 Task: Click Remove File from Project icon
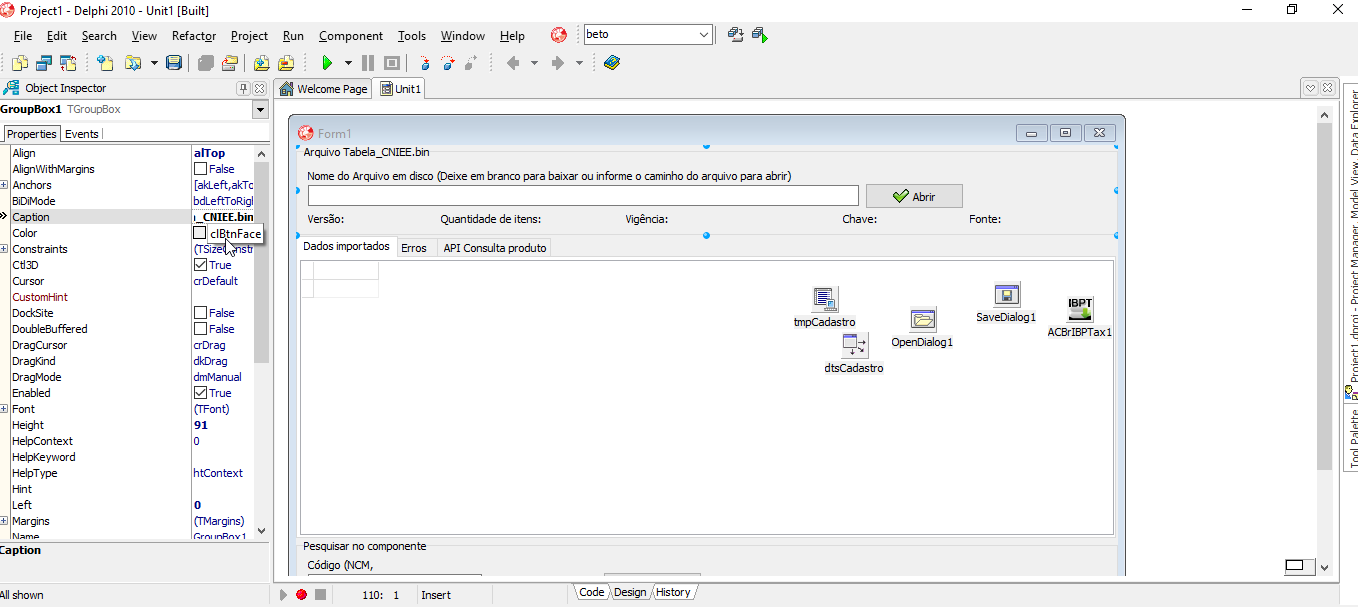pos(287,63)
